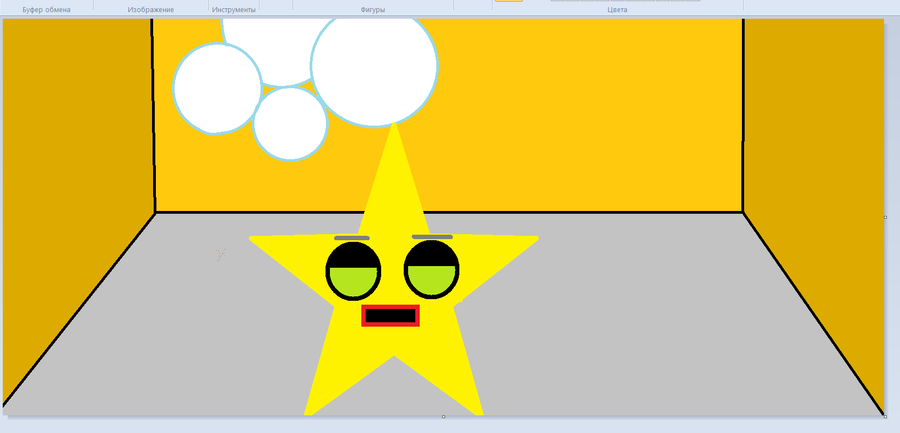Screen dimensions: 900x433
Task: Click the gray eyebrow above left eye
Action: [x=352, y=238]
